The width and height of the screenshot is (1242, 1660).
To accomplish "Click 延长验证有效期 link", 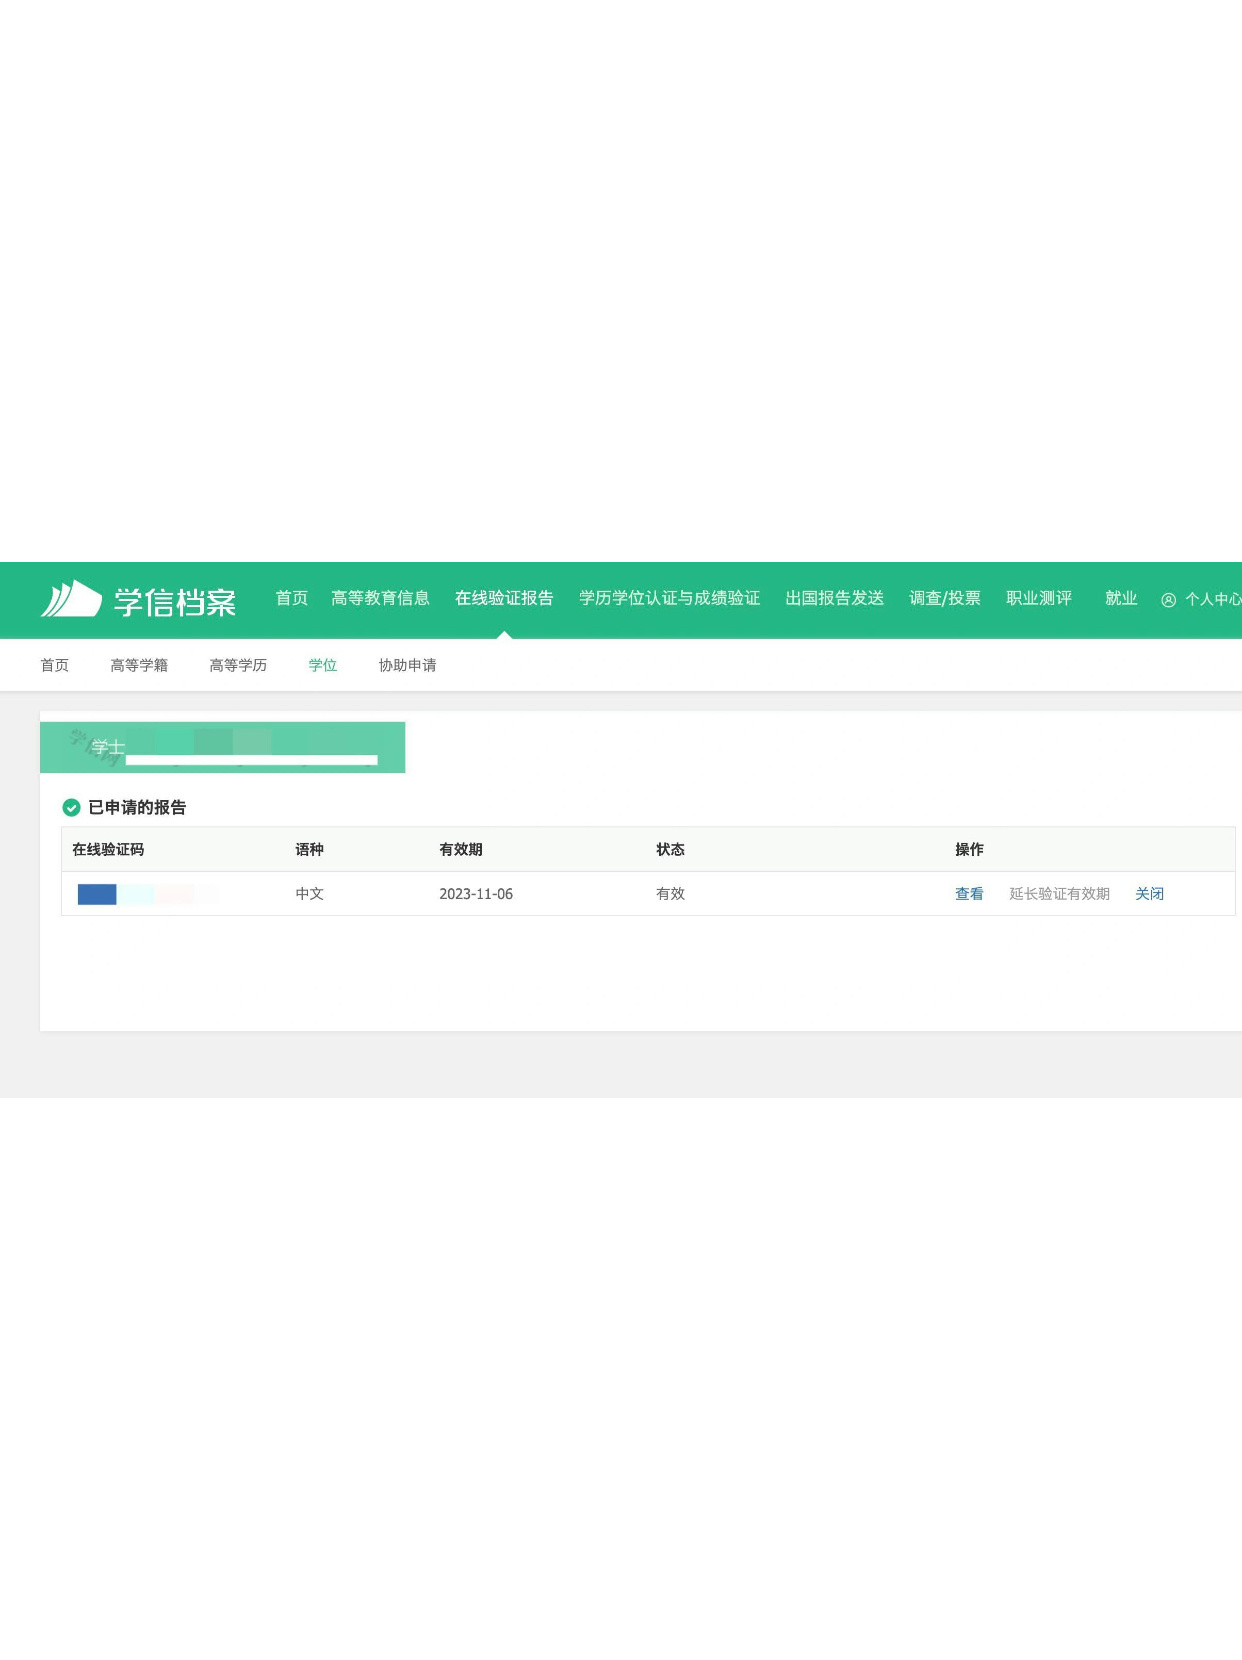I will click(x=1059, y=894).
